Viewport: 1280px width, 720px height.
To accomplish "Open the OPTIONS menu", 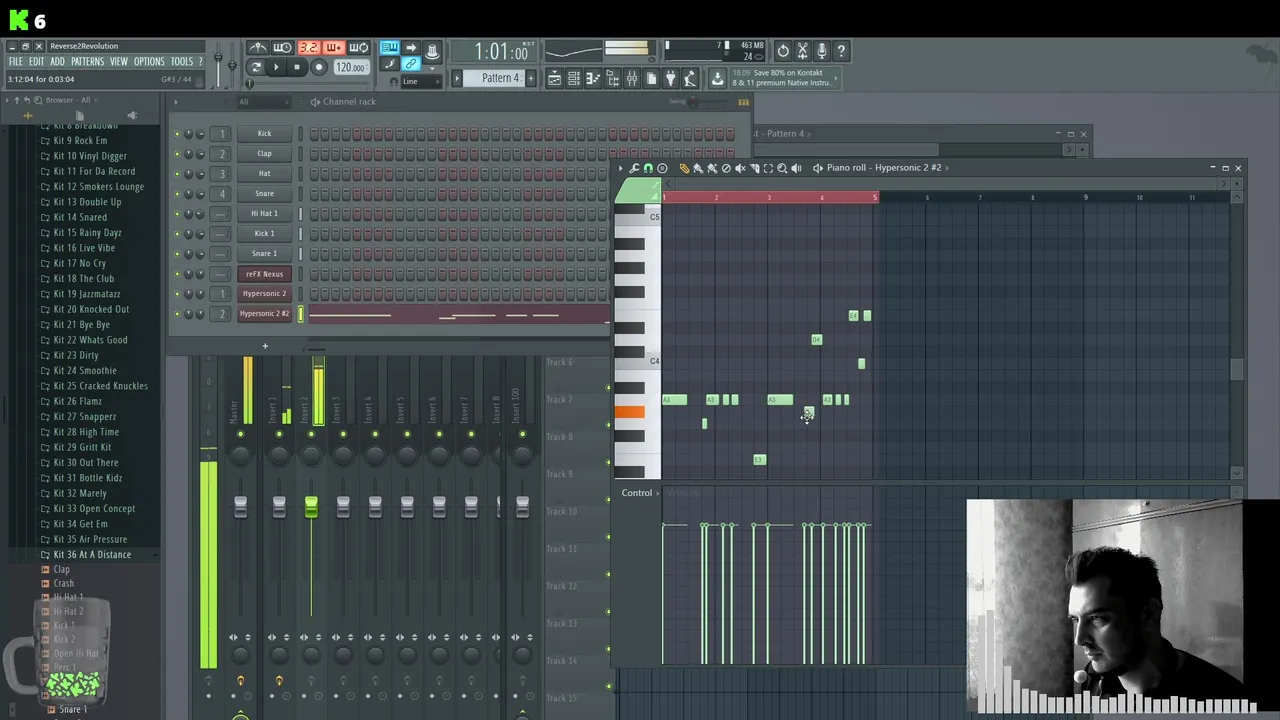I will pyautogui.click(x=149, y=62).
